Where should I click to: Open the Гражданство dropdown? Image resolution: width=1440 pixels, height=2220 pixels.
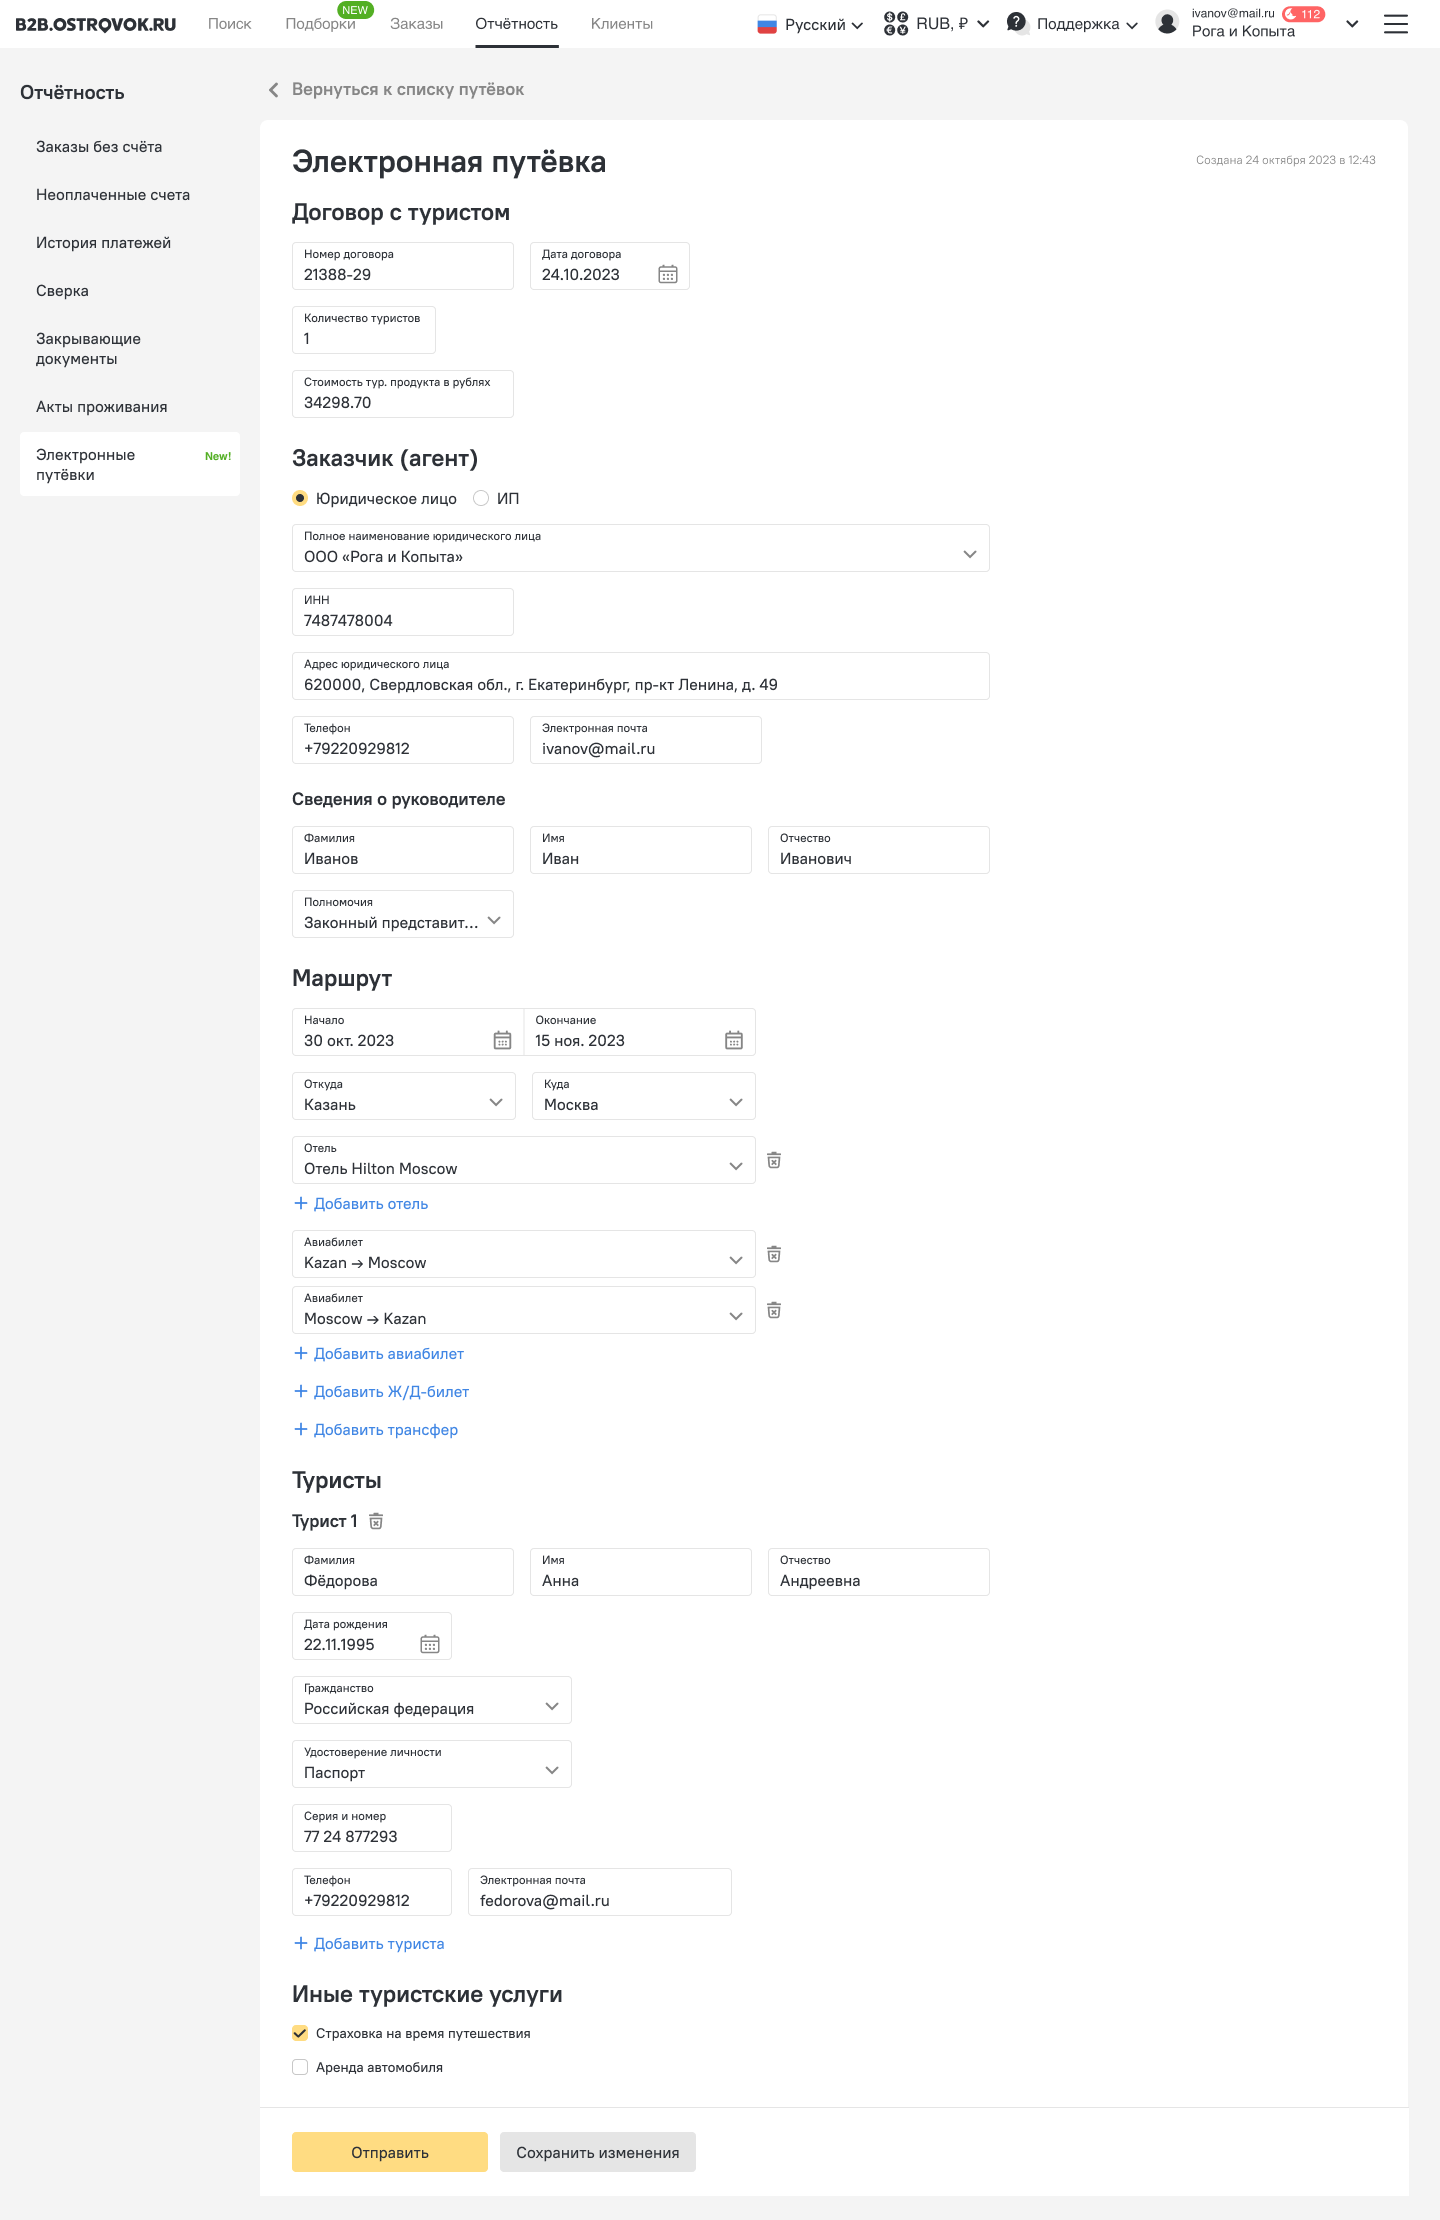(x=432, y=1700)
